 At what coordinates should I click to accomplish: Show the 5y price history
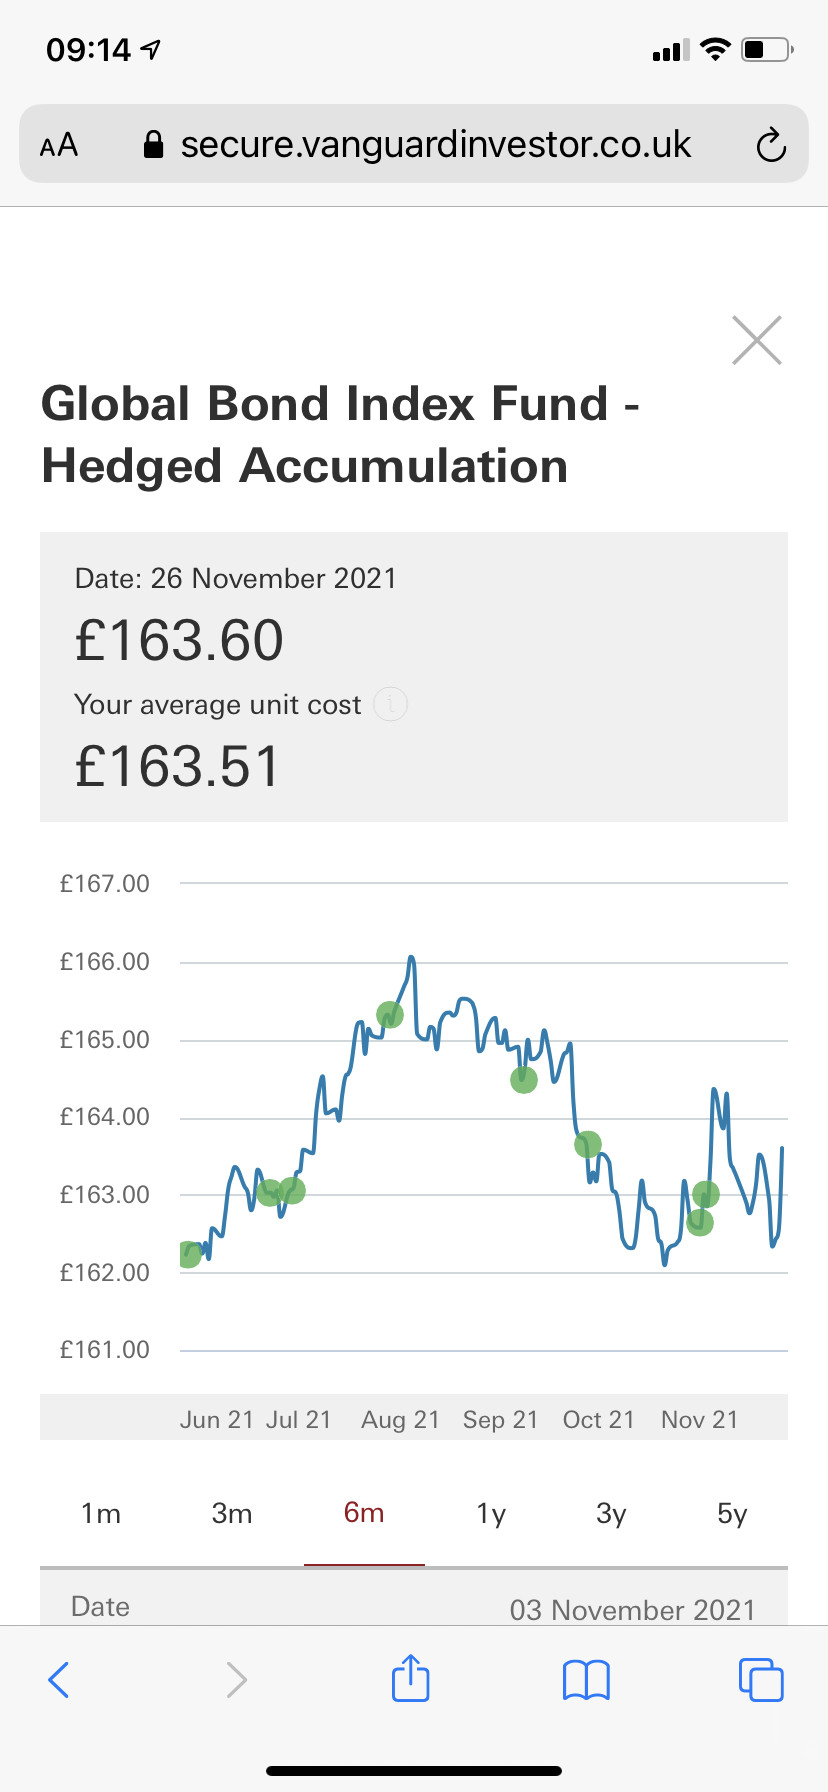pyautogui.click(x=732, y=1513)
